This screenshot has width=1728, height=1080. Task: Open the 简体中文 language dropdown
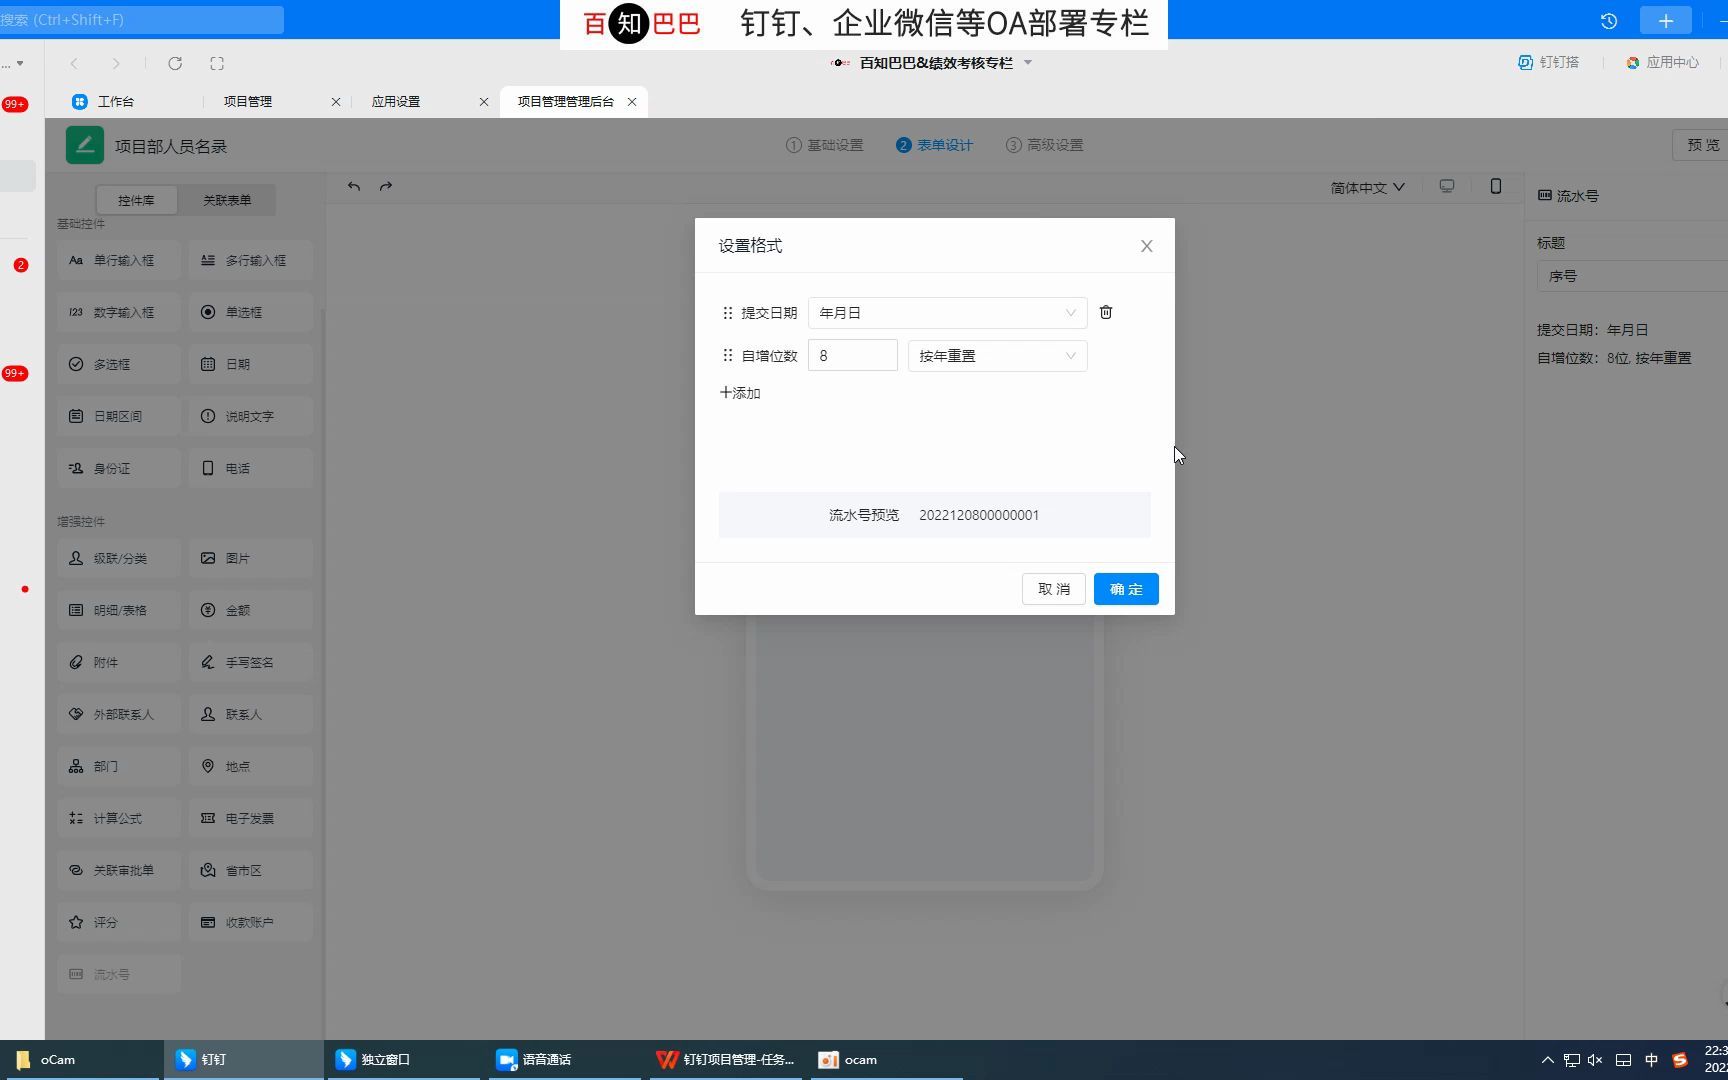click(x=1367, y=187)
